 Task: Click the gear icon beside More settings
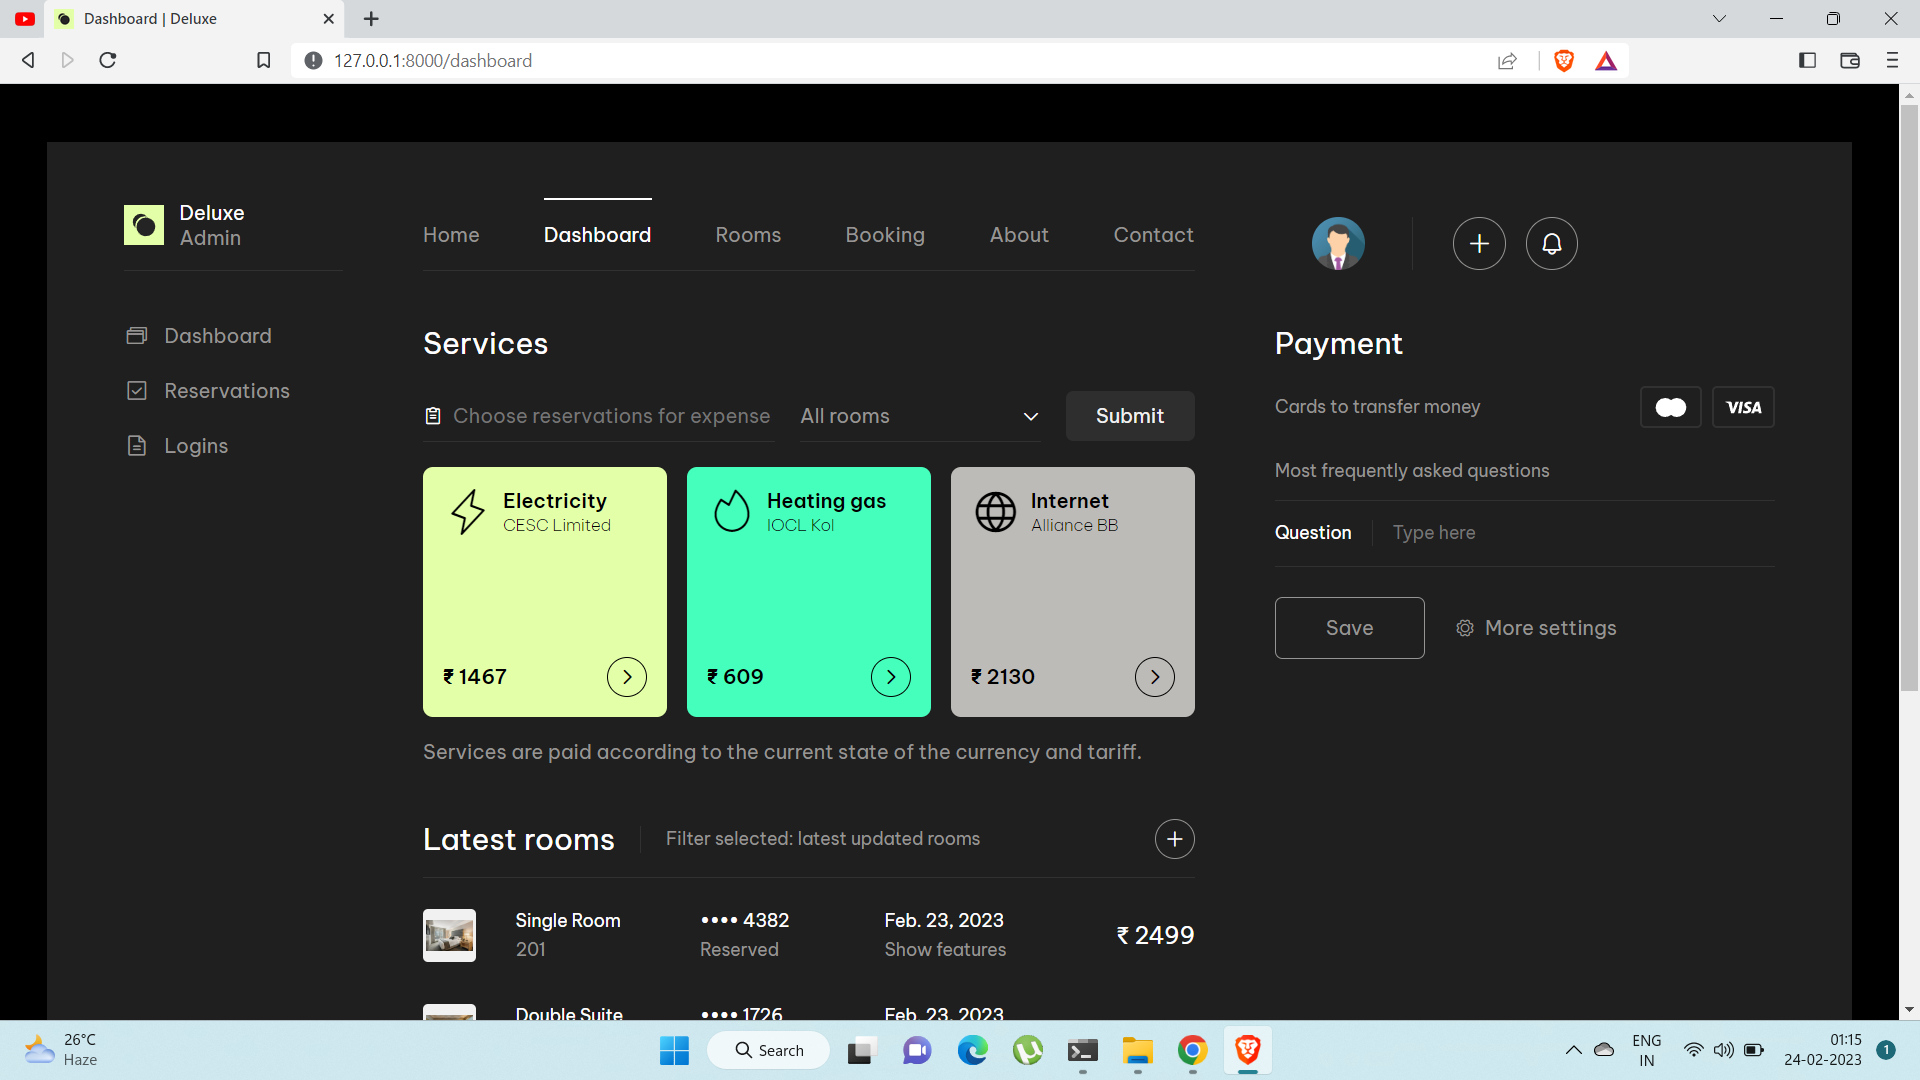(1465, 627)
